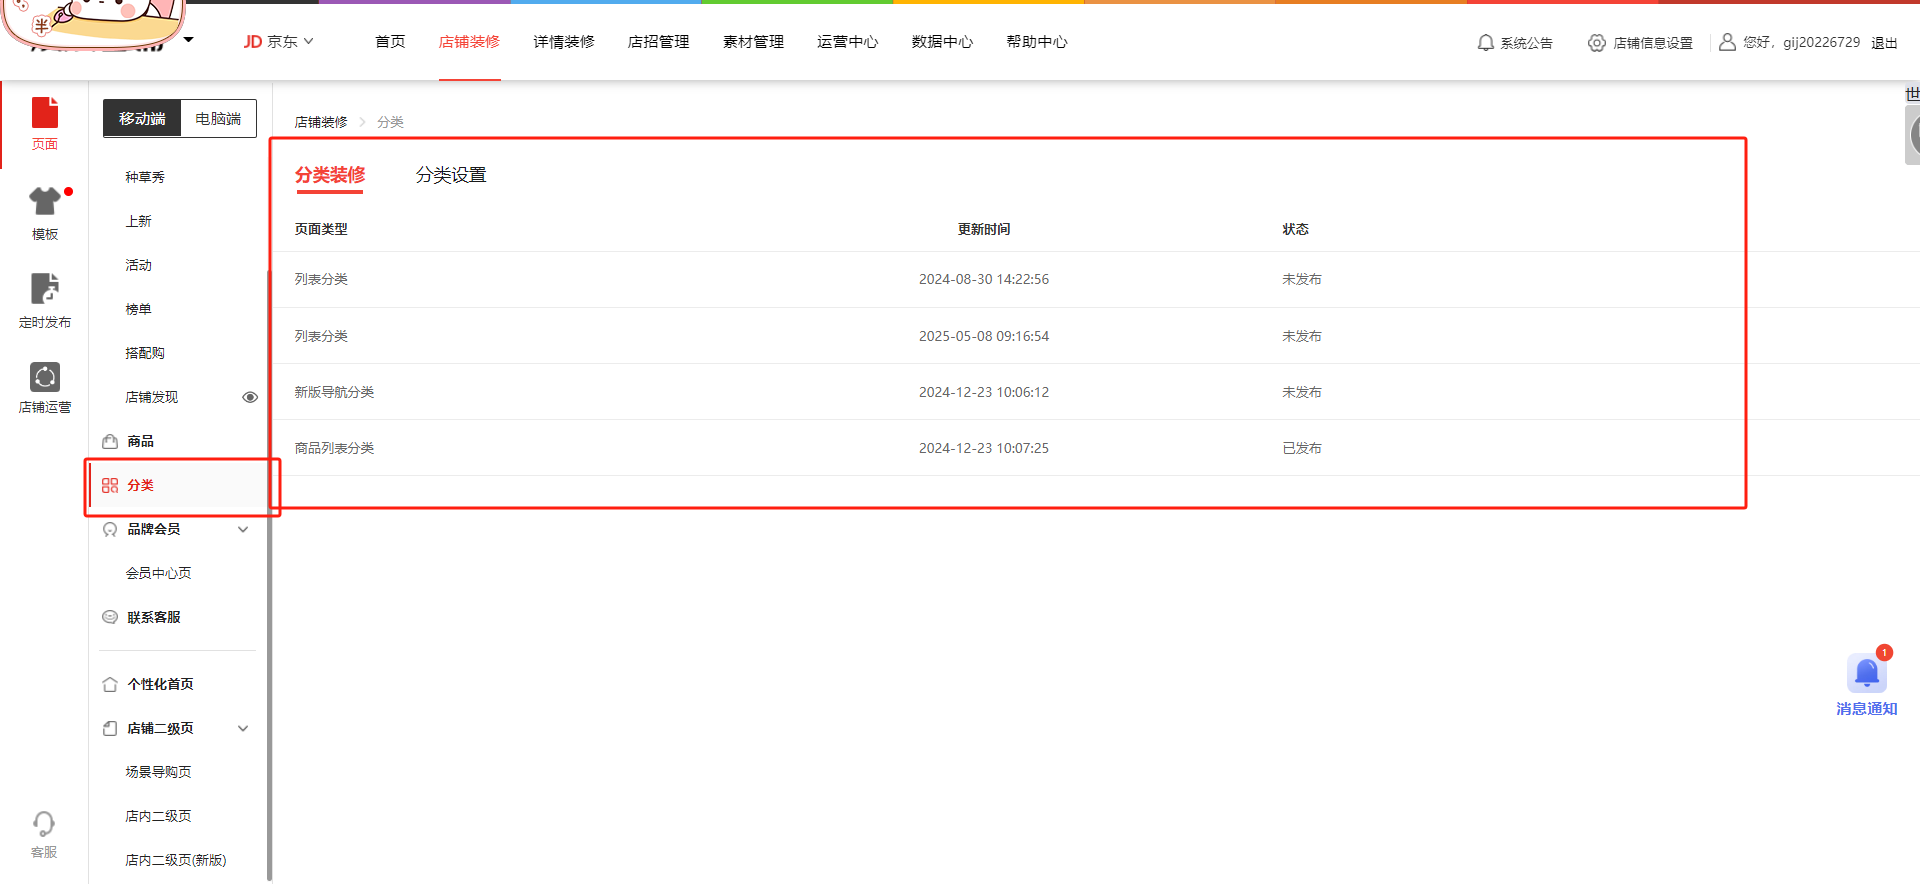Click the 店铺装修 breadcrumb link
The height and width of the screenshot is (884, 1920).
321,122
